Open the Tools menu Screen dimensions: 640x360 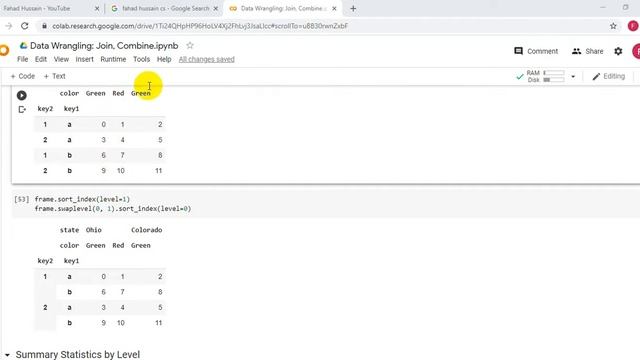coord(141,59)
